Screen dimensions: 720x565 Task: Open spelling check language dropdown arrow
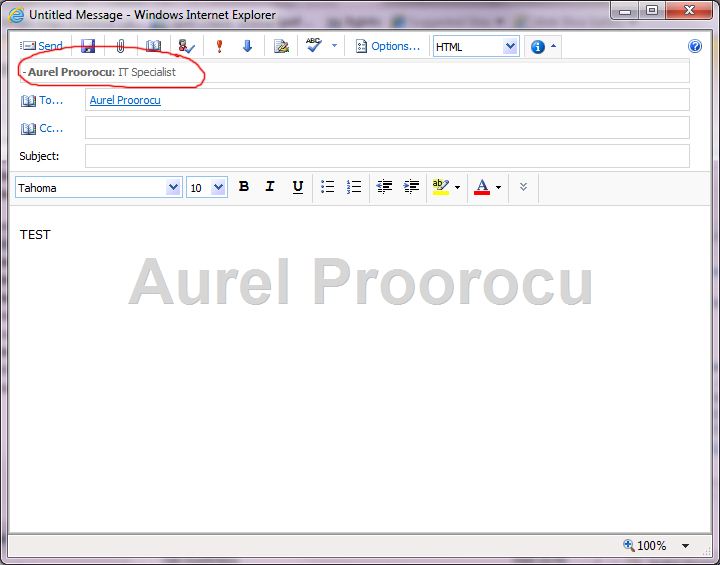334,45
